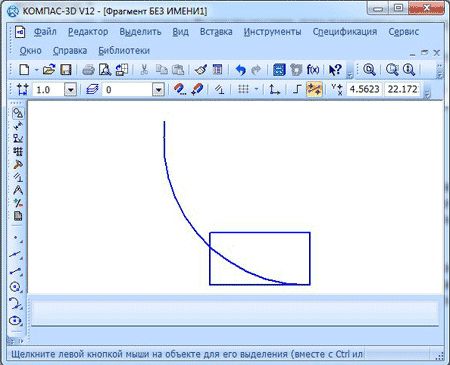The width and height of the screenshot is (450, 365).
Task: Open the Редактор menu
Action: (88, 32)
